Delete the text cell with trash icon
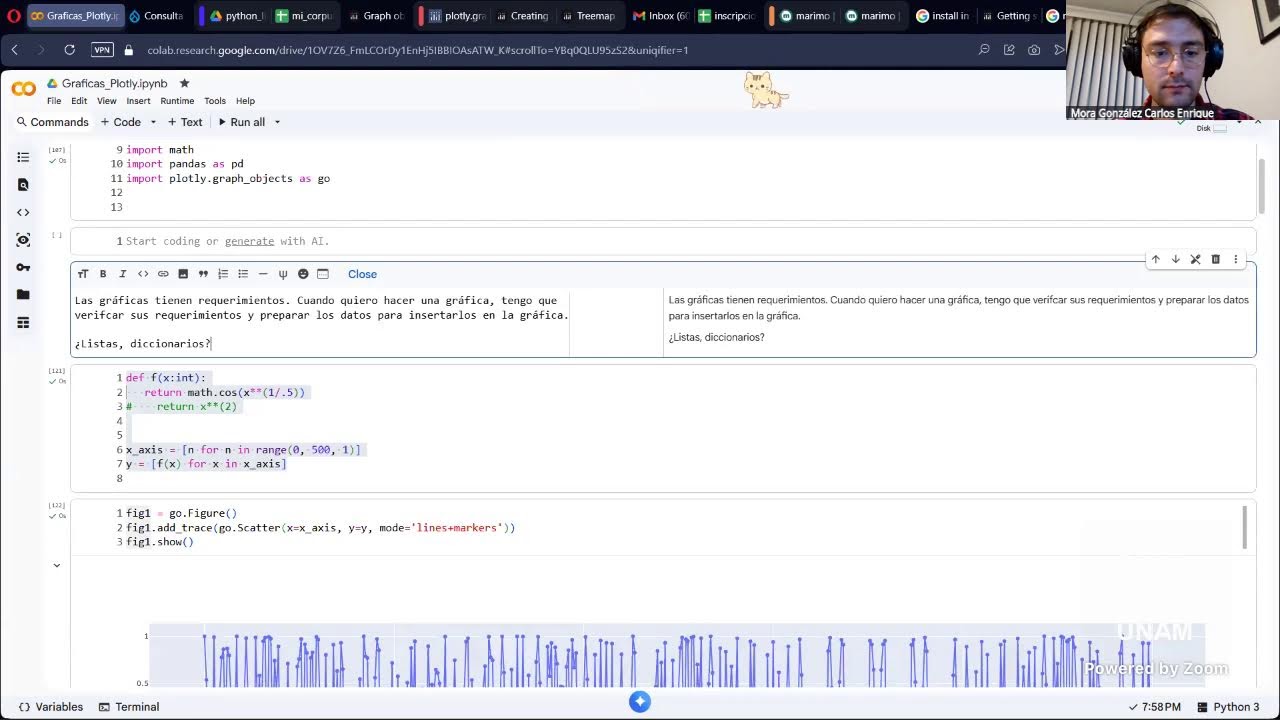 (1215, 259)
